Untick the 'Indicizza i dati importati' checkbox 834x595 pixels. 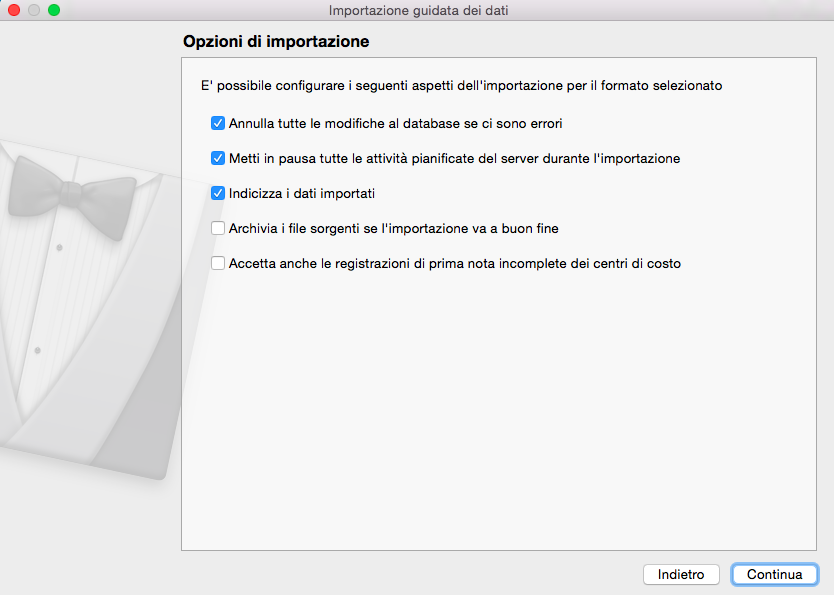(218, 193)
